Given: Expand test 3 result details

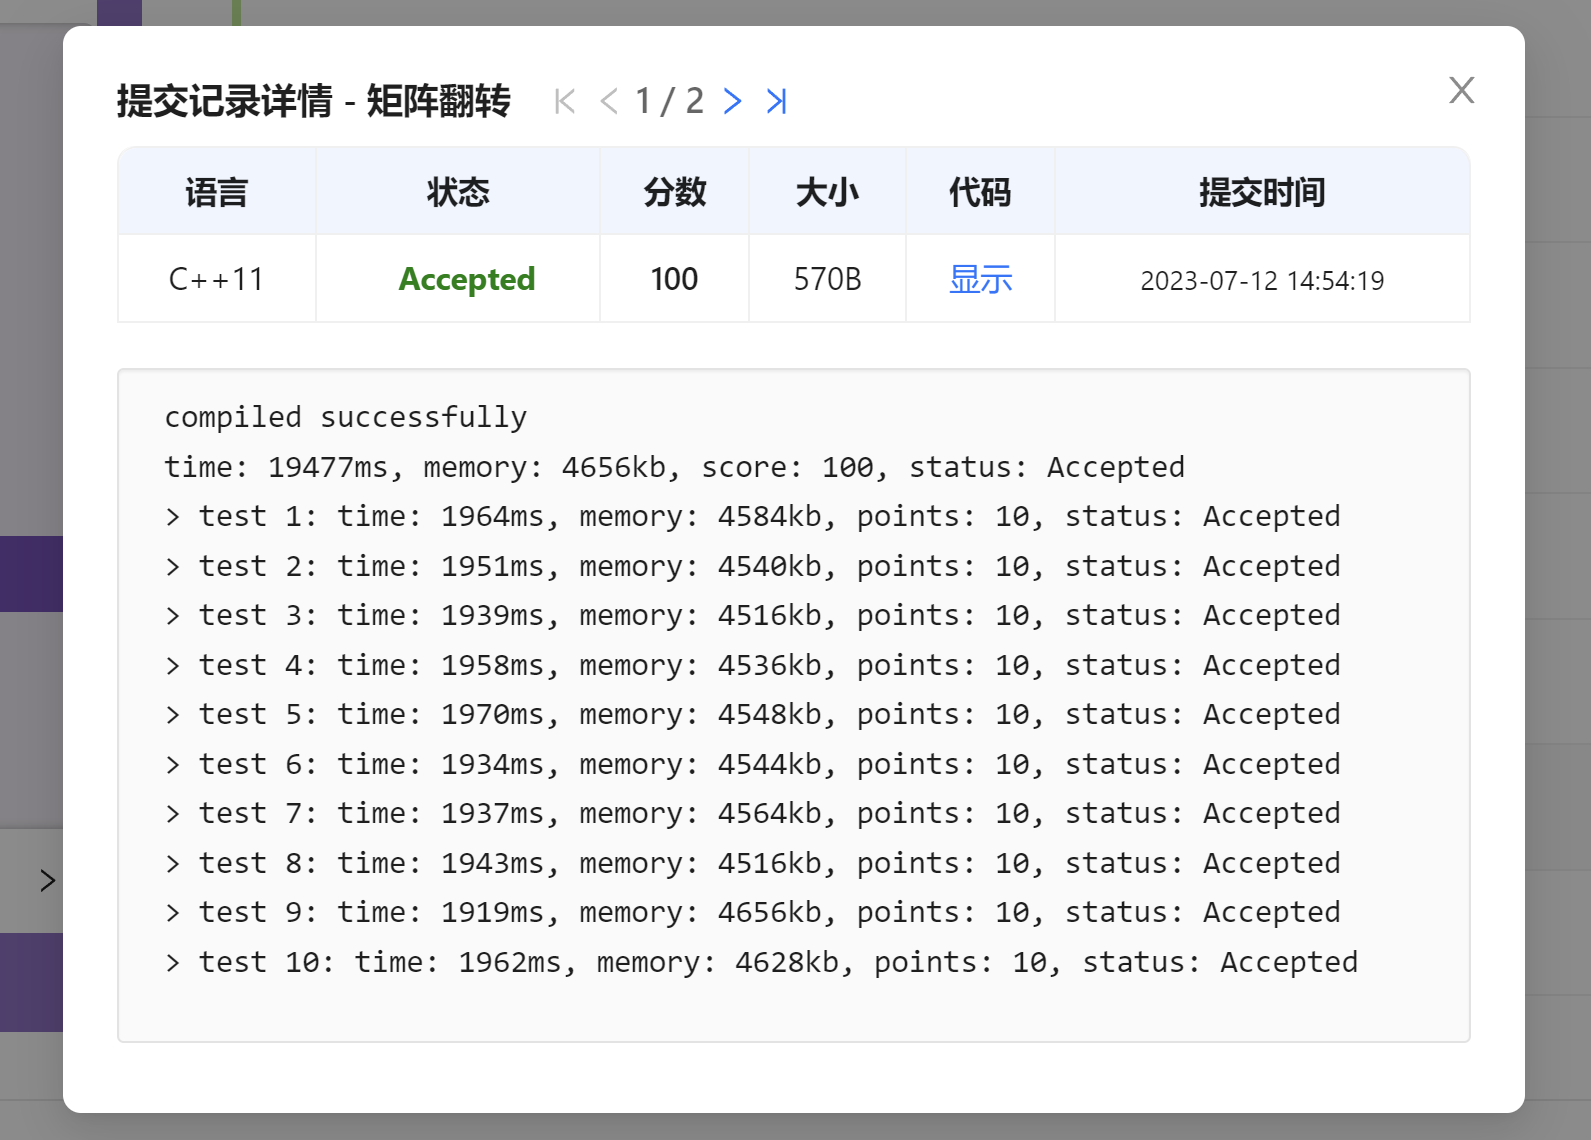Looking at the screenshot, I should tap(173, 616).
